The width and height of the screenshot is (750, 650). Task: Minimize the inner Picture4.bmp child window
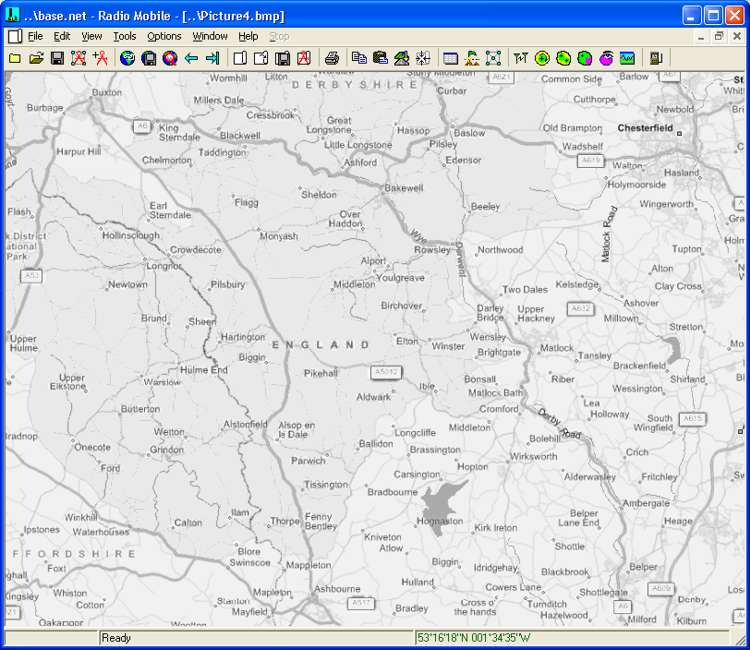coord(701,36)
